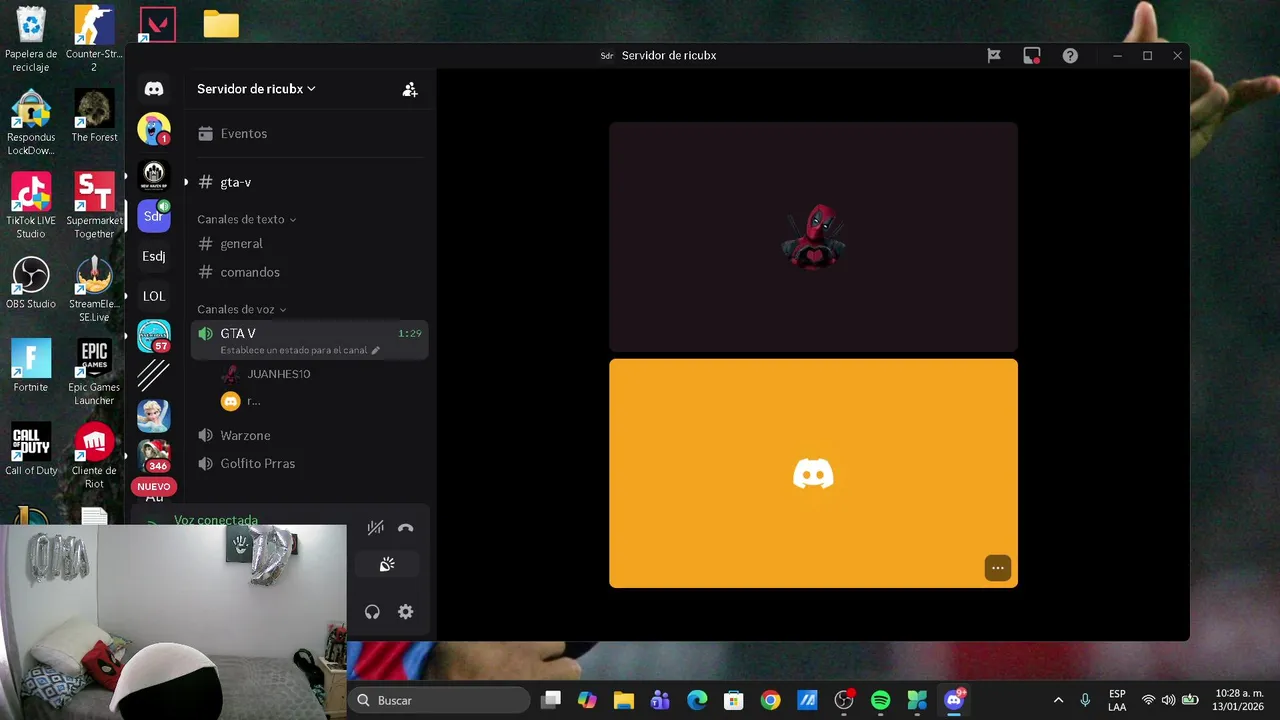Open the server icon with 57 mentions

click(154, 336)
